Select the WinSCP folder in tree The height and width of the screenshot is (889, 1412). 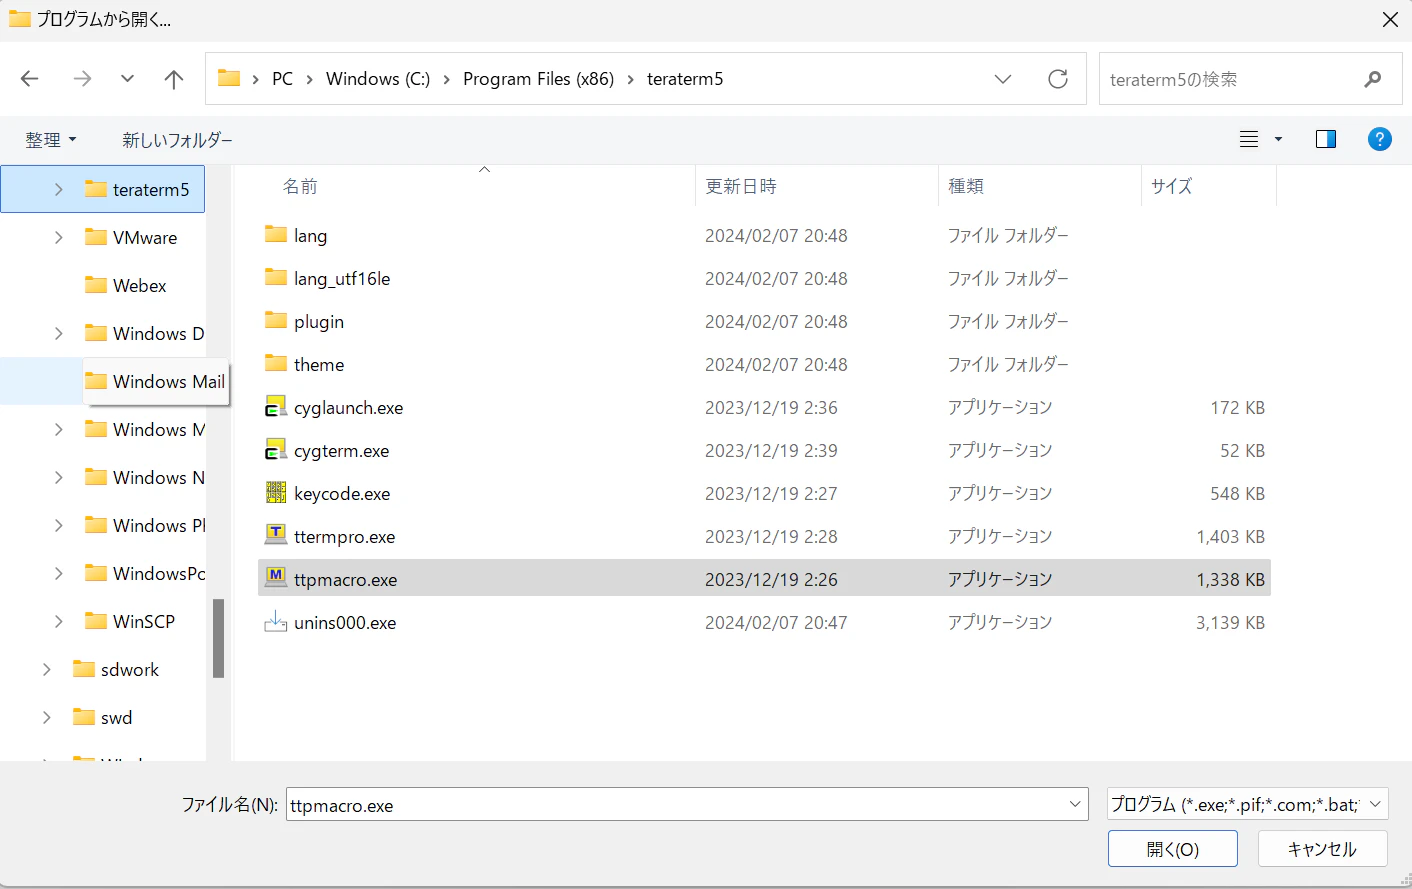pyautogui.click(x=144, y=621)
